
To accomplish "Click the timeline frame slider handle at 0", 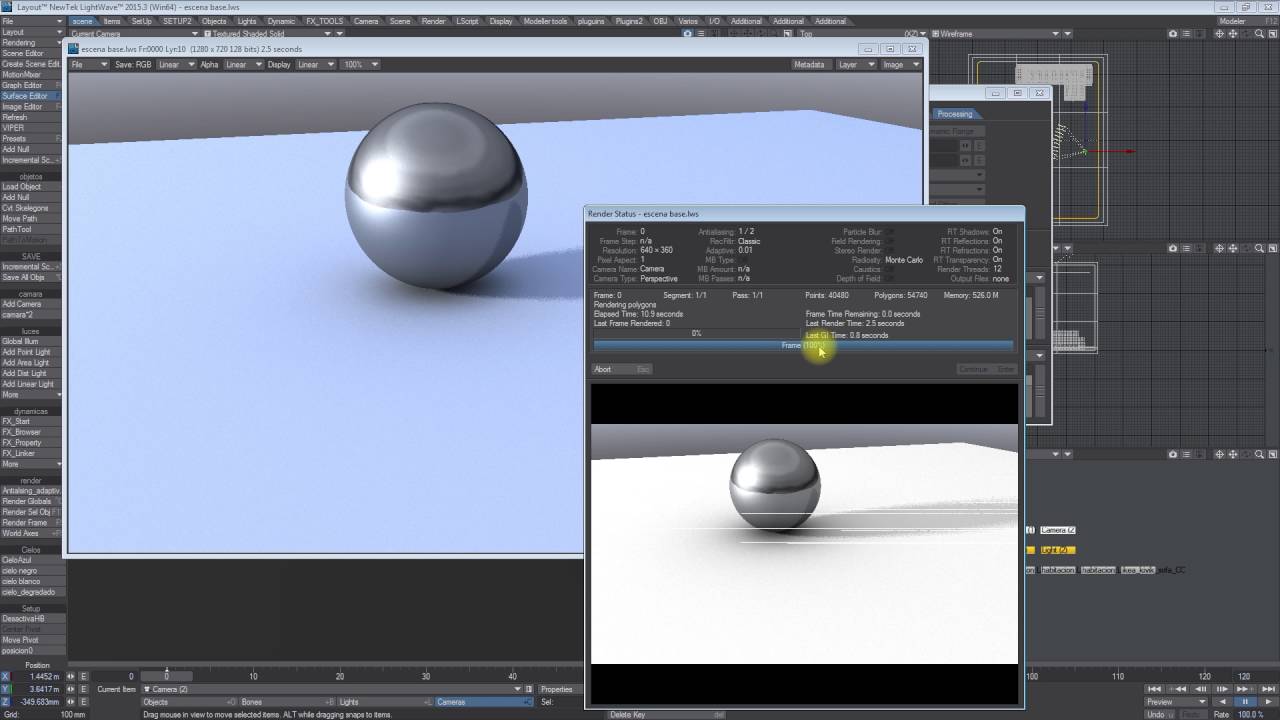I will pos(167,677).
